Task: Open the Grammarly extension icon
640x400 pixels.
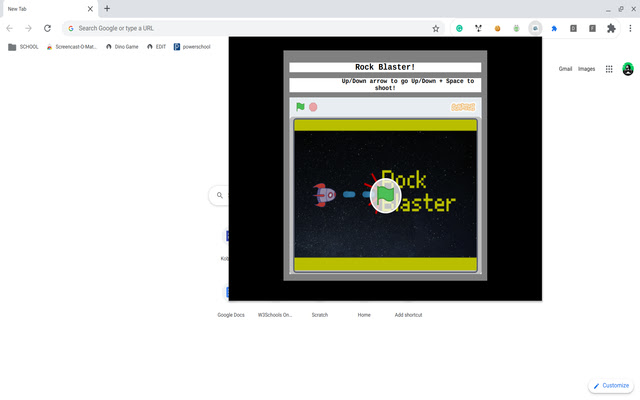Action: pyautogui.click(x=459, y=28)
